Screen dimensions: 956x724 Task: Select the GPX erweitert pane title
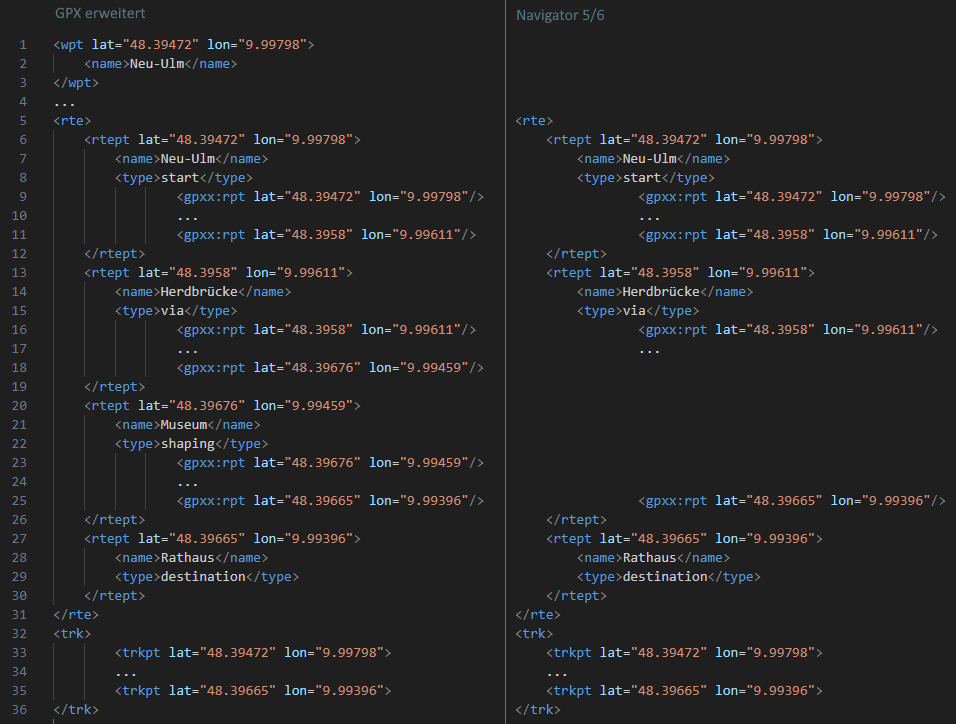[102, 16]
